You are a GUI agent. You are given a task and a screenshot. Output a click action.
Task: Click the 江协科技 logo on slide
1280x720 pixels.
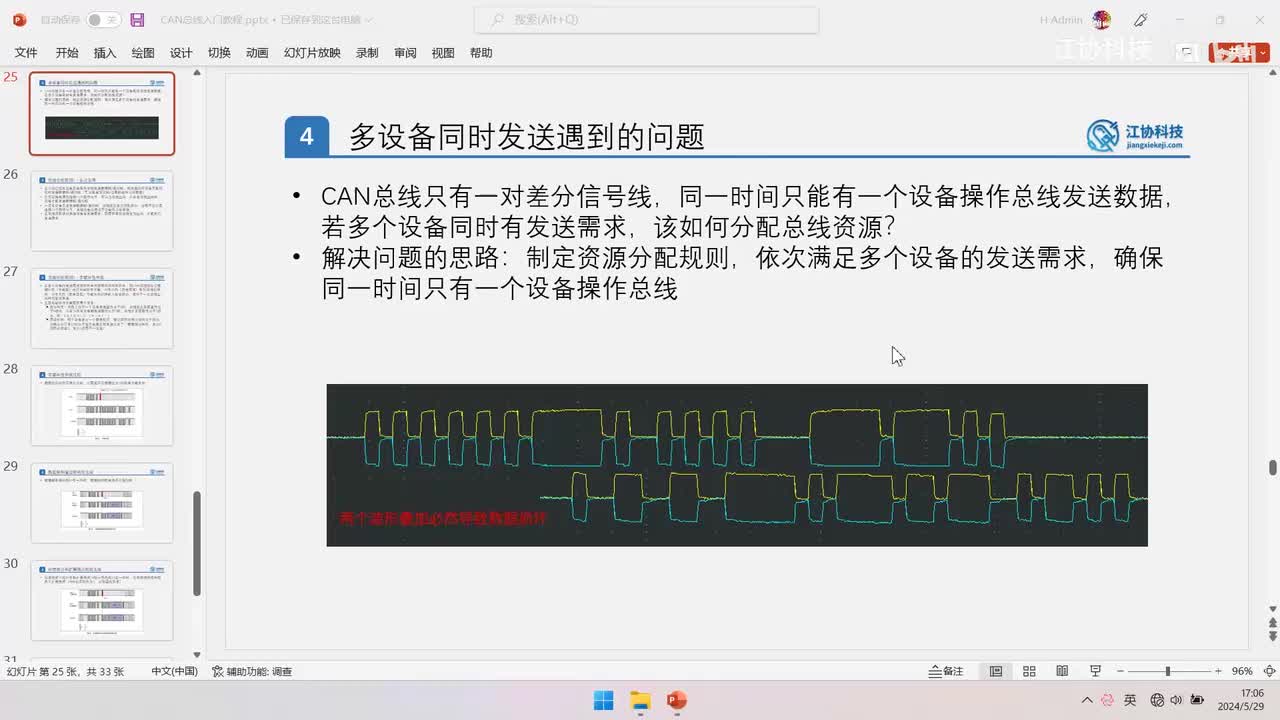coord(1136,136)
